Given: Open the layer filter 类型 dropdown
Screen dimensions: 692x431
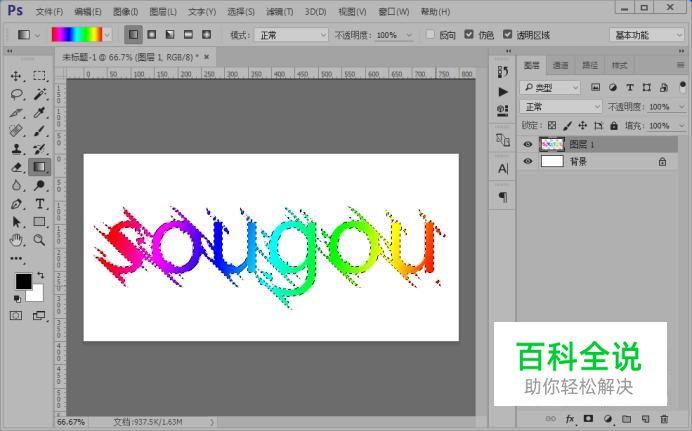Looking at the screenshot, I should pos(550,88).
